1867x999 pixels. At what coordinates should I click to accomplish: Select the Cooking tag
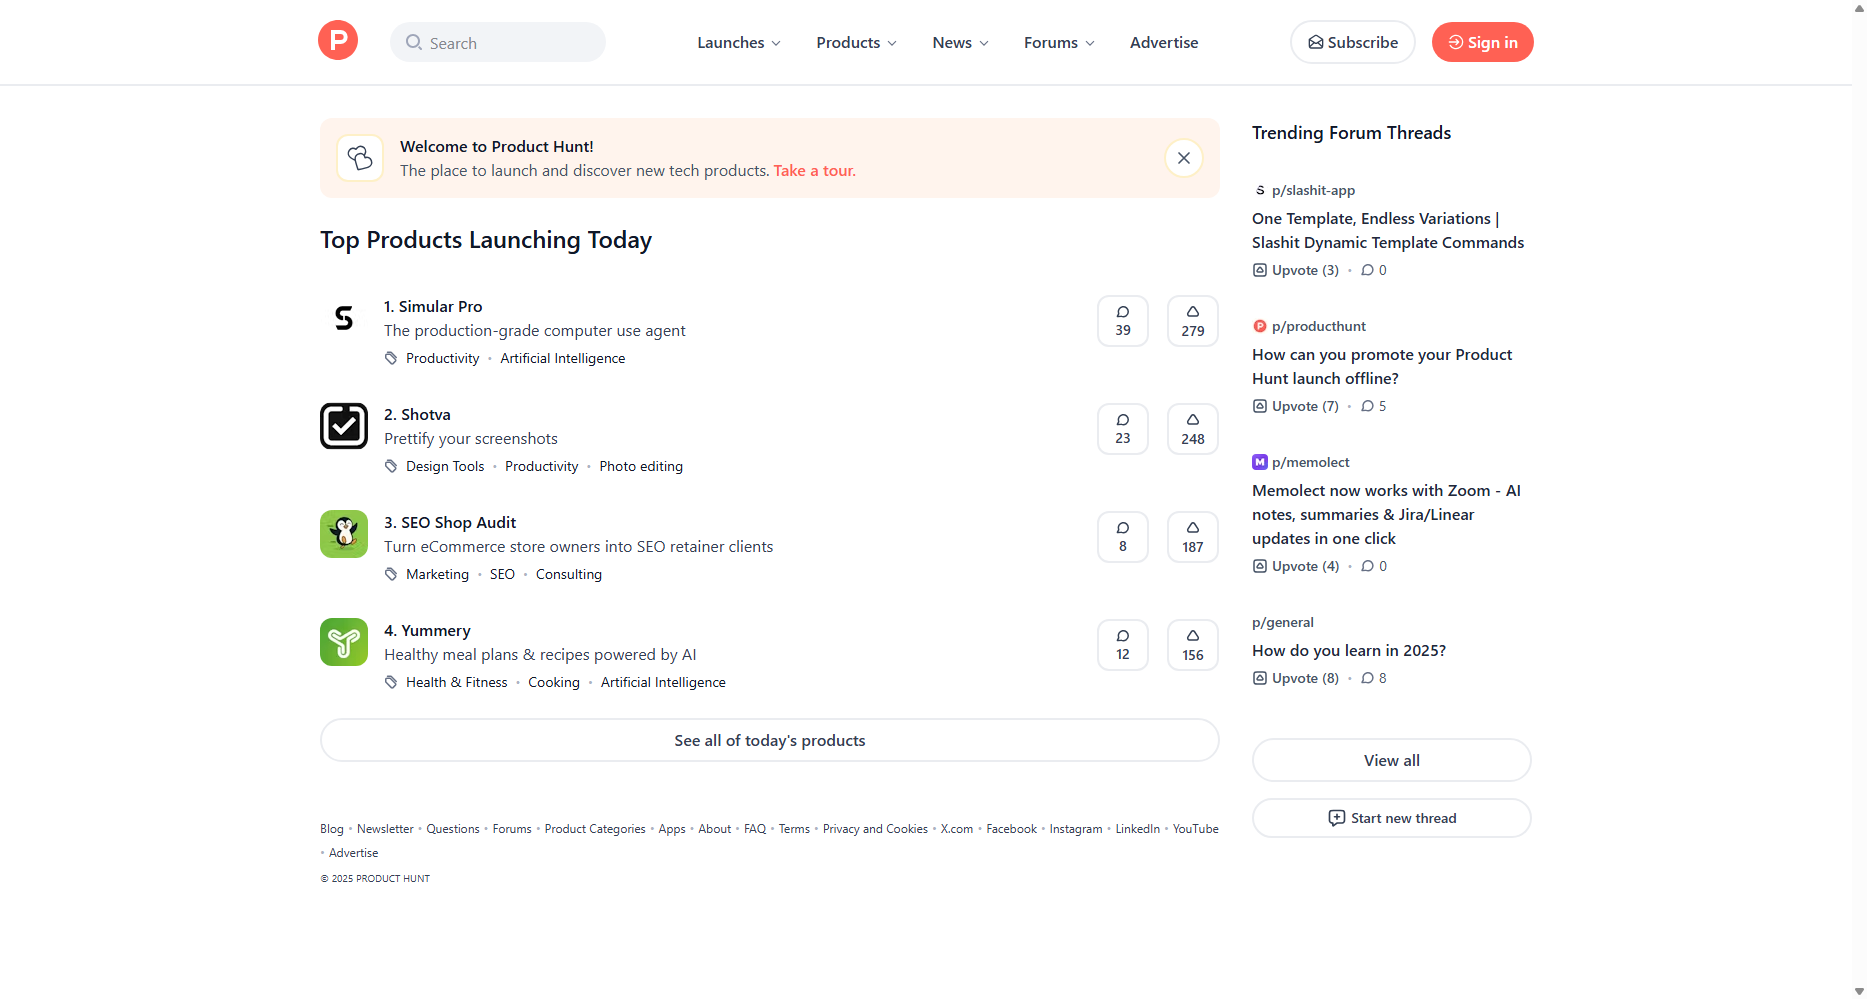tap(554, 682)
